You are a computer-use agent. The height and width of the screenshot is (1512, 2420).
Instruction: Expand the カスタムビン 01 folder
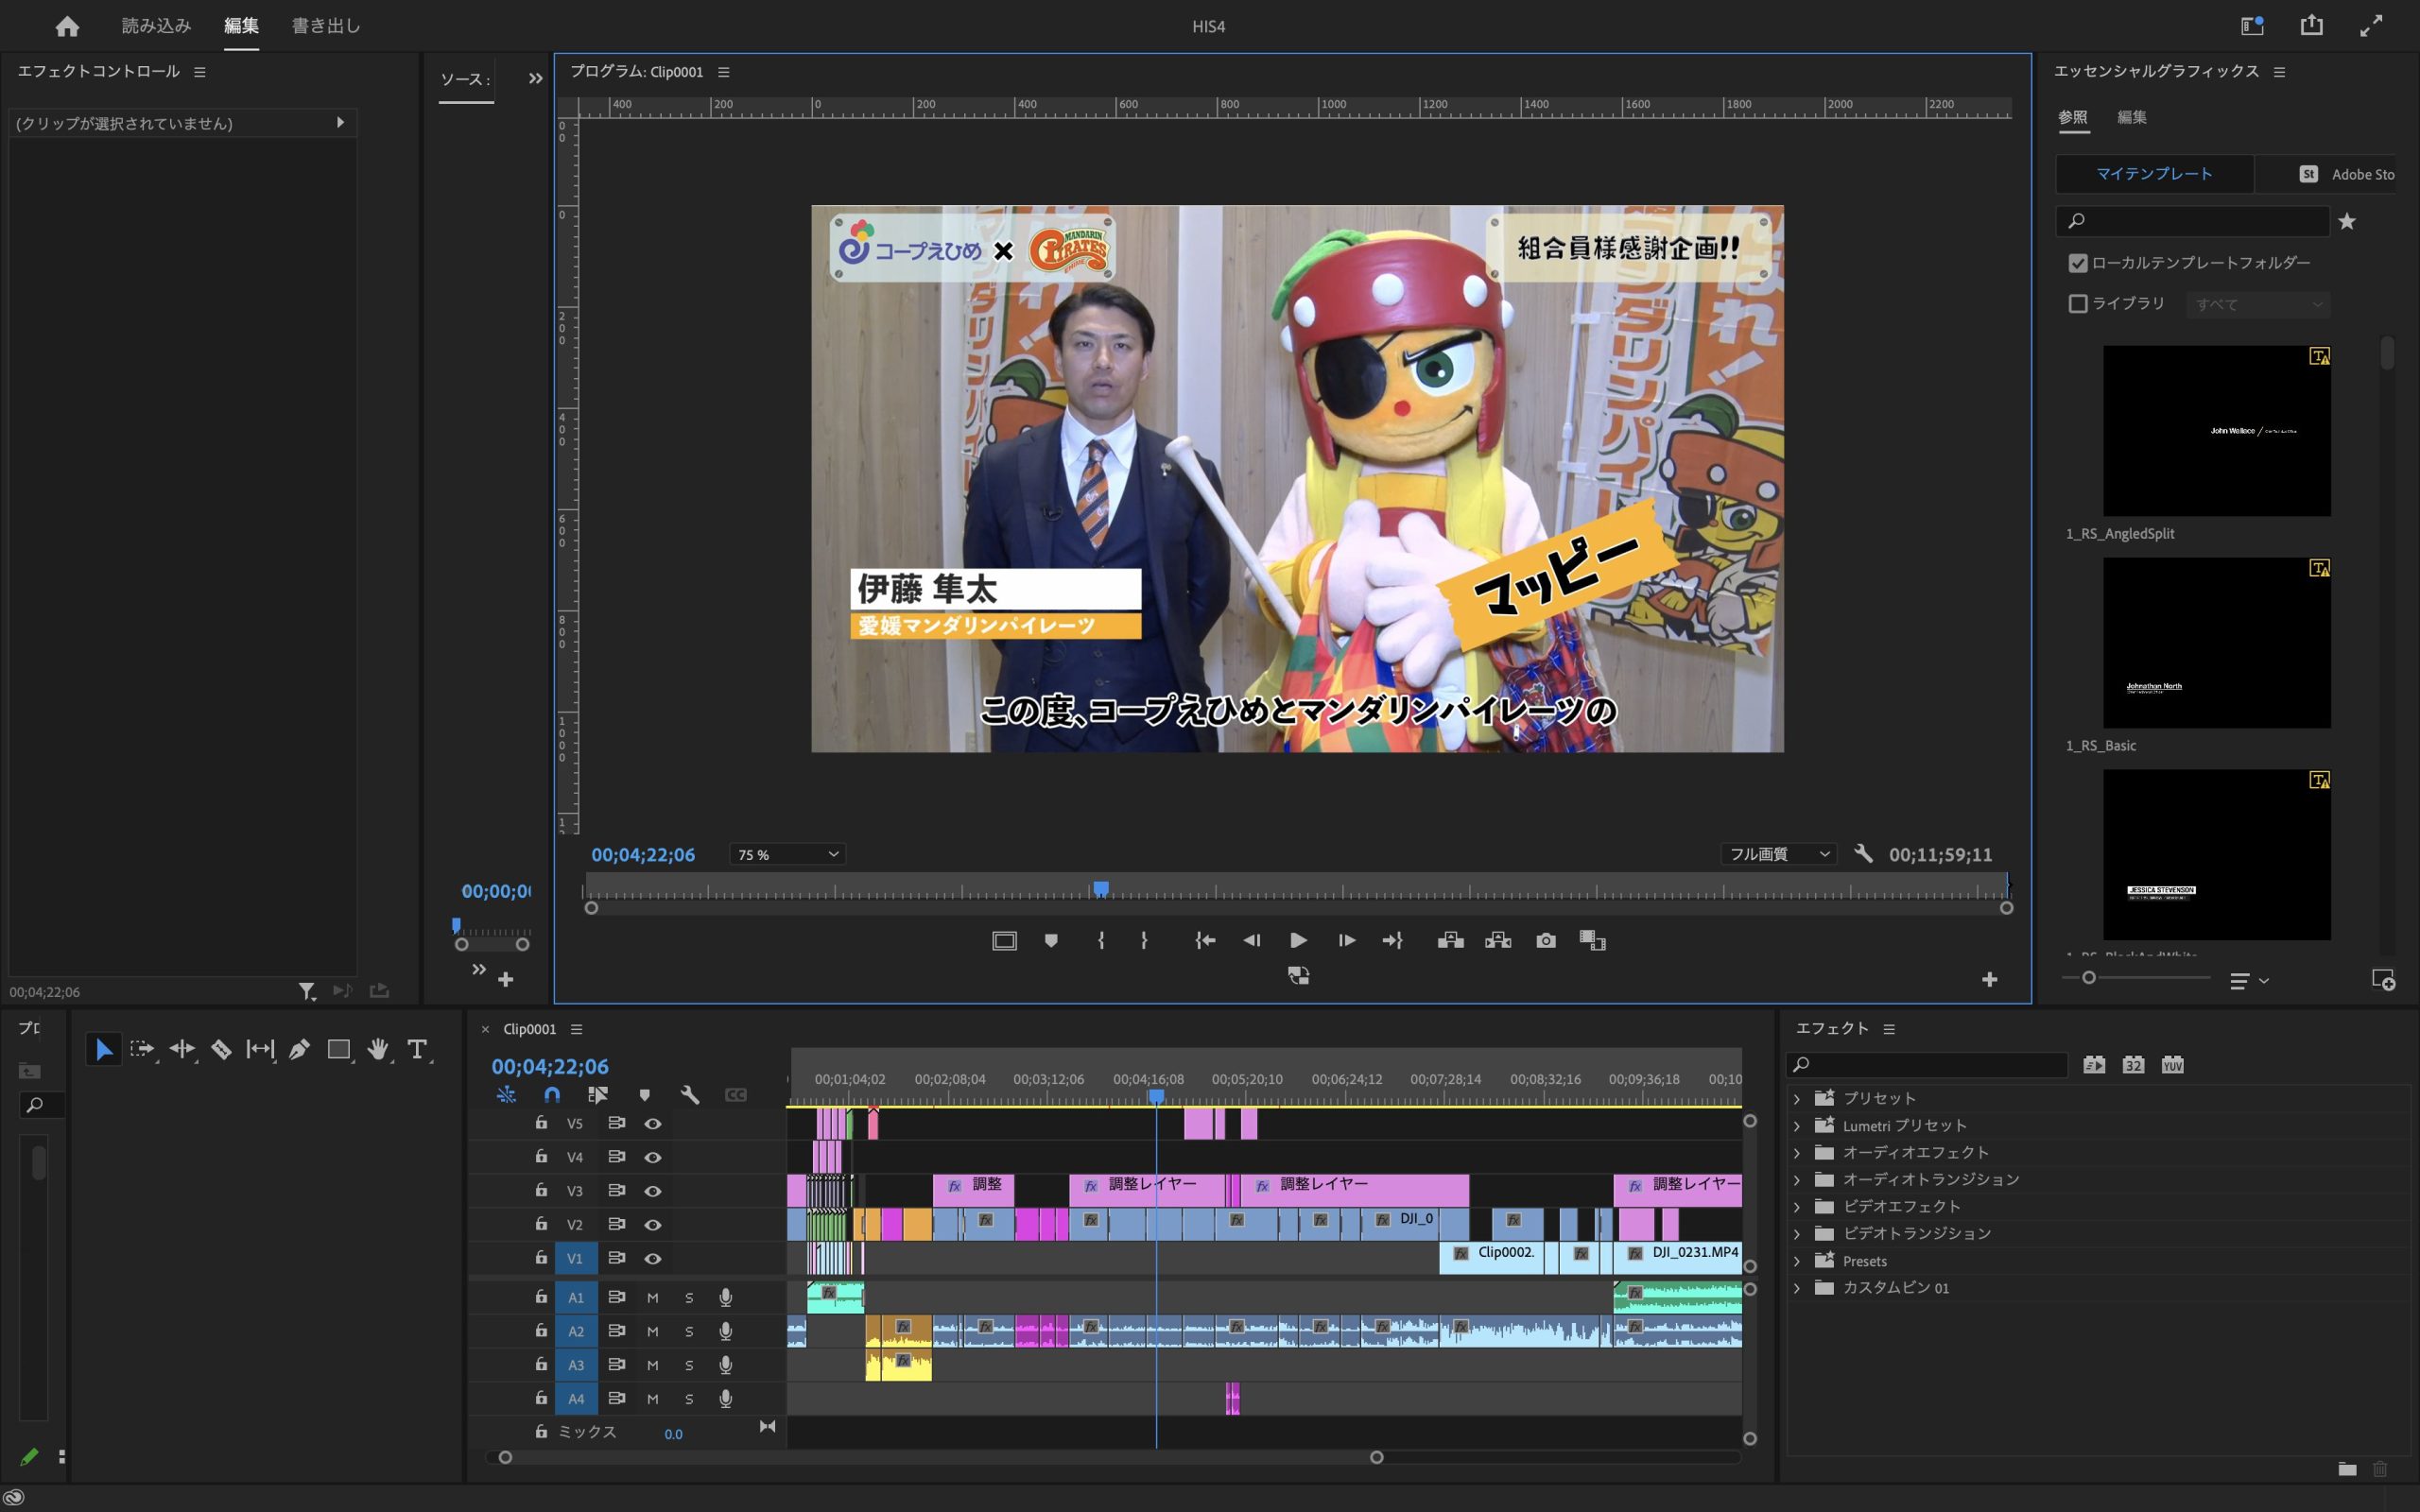(1797, 1288)
